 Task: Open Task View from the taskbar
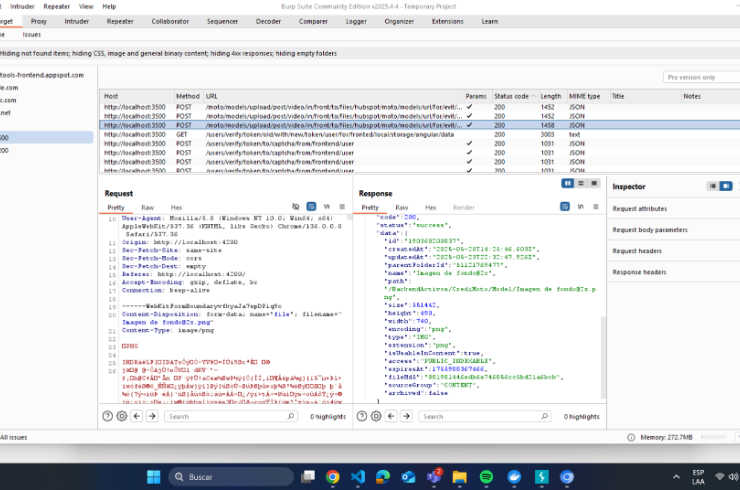point(308,477)
